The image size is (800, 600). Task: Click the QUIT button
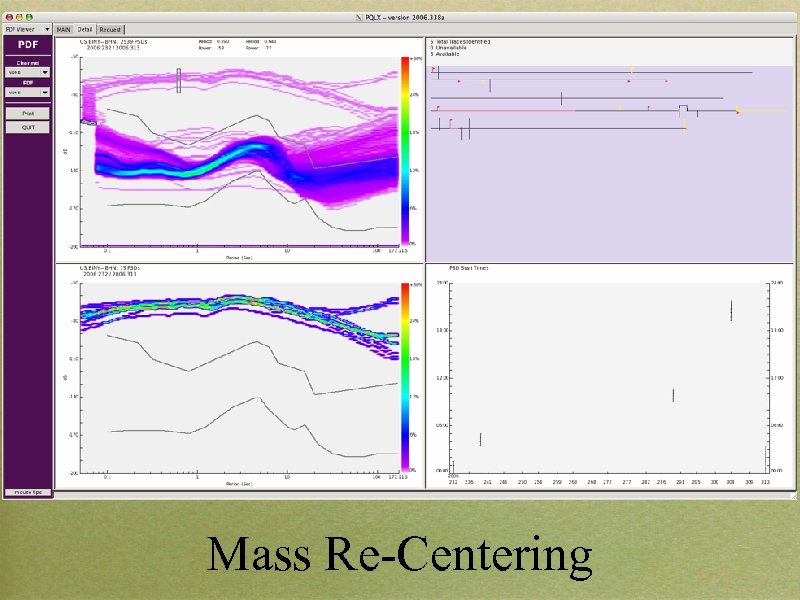(x=27, y=127)
